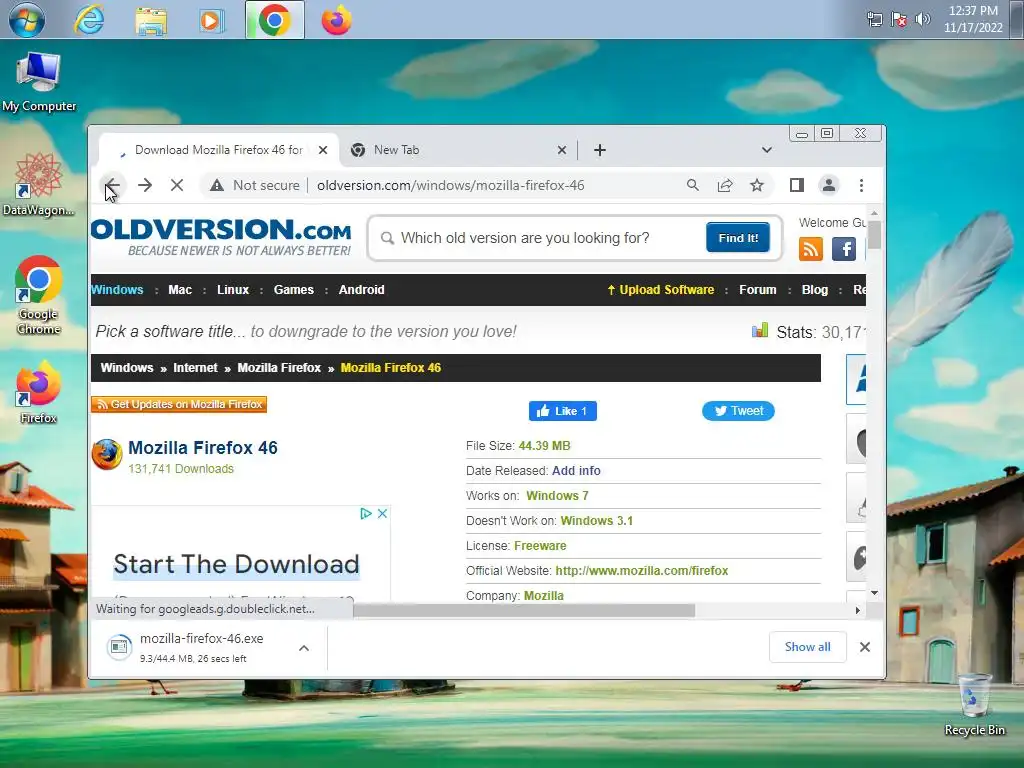Screen dimensions: 1024x768
Task: Click Mozilla Firefox breadcrumb link
Action: 279,368
